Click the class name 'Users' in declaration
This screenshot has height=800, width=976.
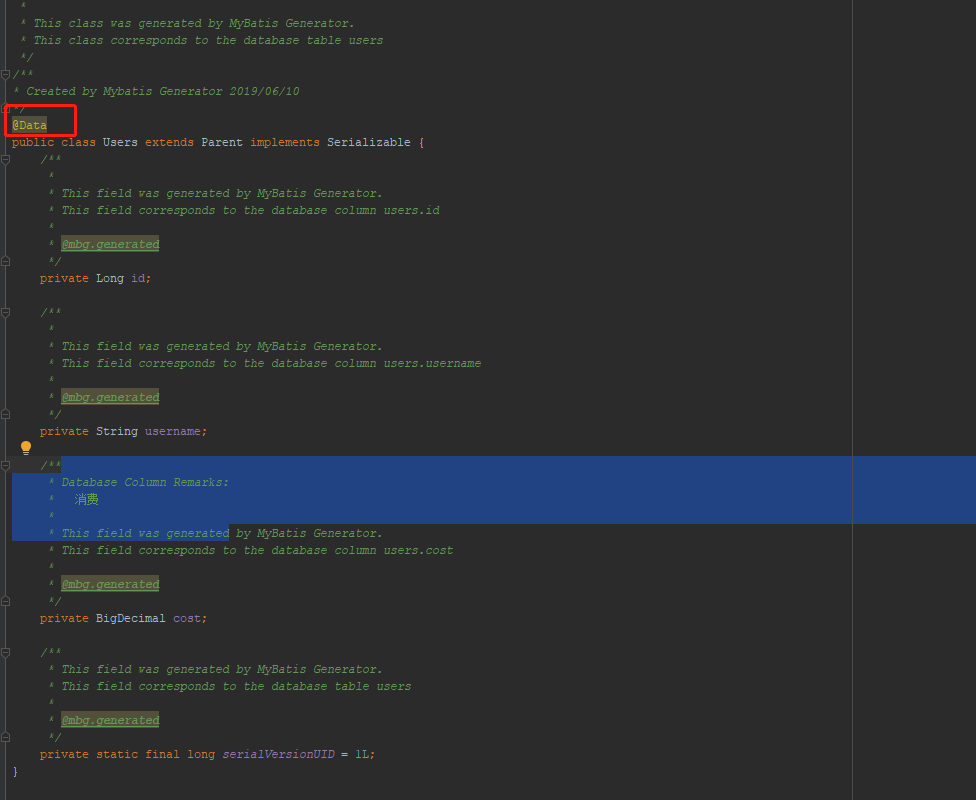[120, 143]
